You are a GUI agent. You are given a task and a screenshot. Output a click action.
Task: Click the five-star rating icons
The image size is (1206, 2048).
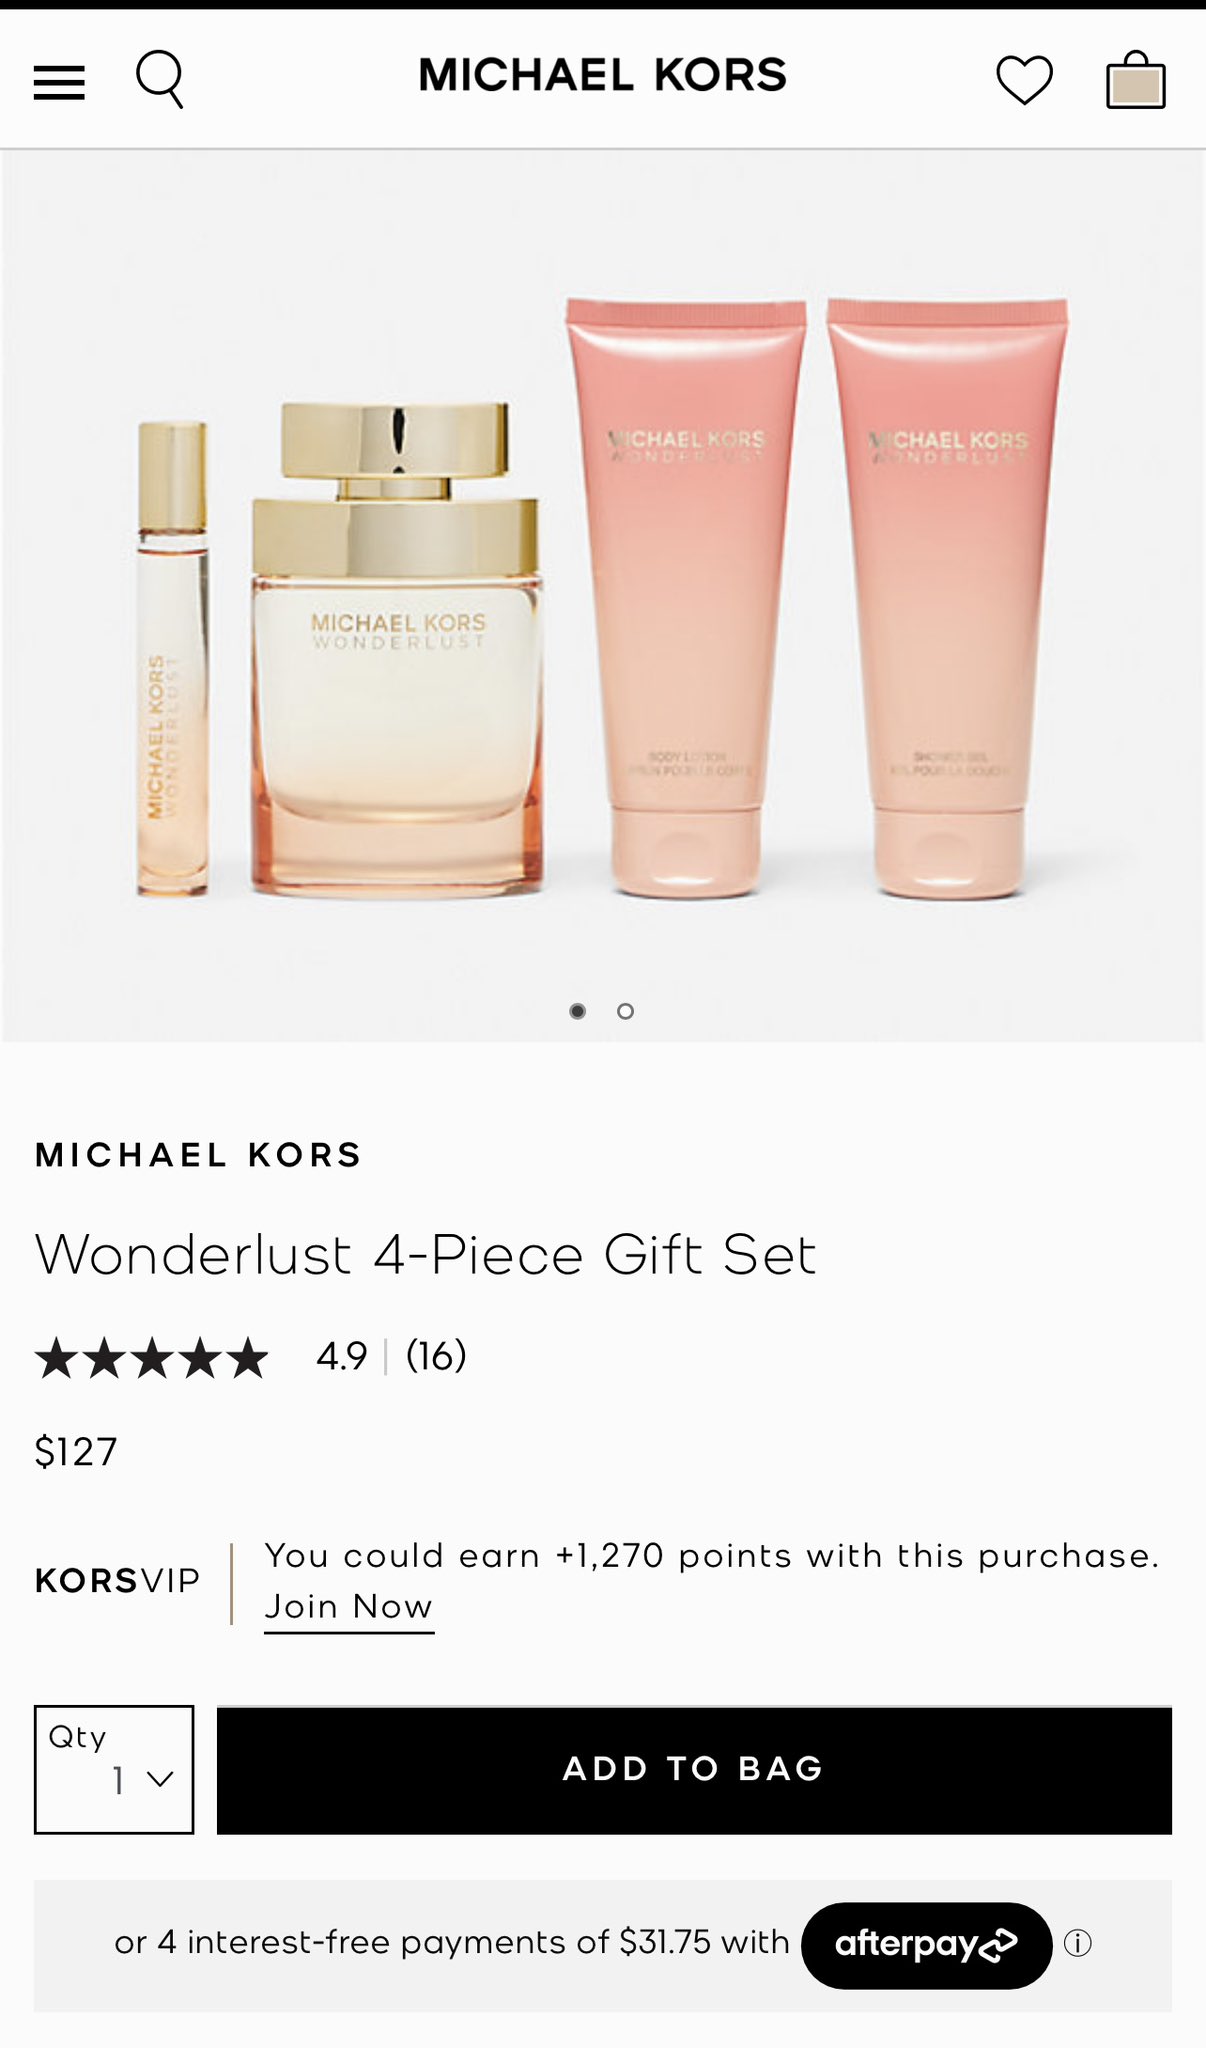[152, 1358]
